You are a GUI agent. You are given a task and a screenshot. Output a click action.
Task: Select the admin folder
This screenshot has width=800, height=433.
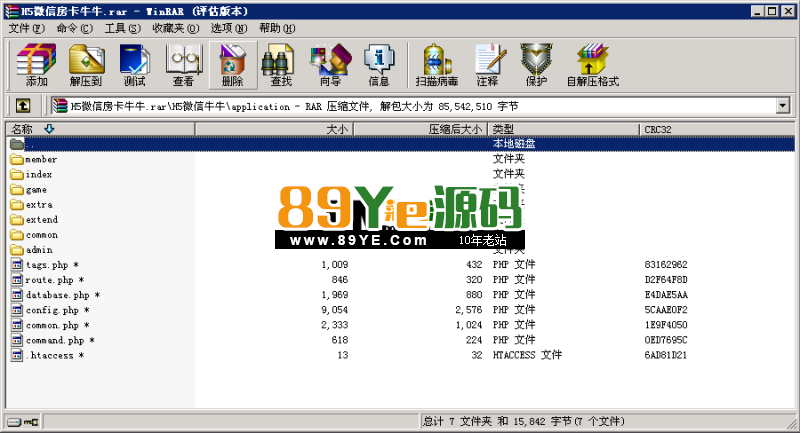tap(41, 250)
